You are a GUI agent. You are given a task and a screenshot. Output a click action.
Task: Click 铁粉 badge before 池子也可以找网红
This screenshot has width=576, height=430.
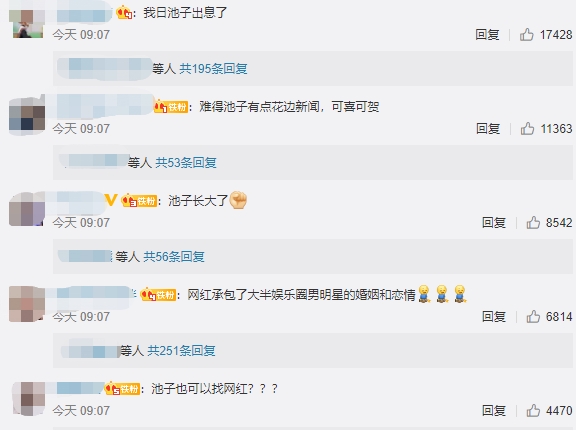[x=122, y=389]
